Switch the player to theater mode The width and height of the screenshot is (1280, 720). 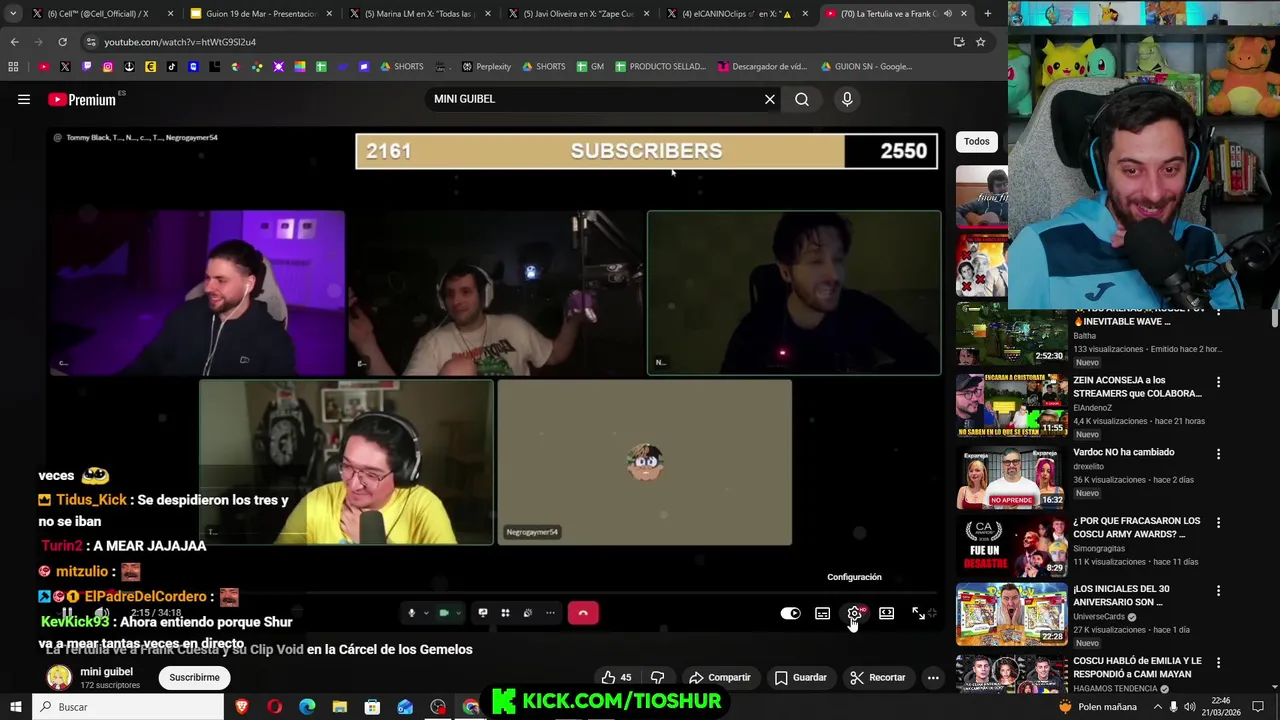(x=886, y=613)
